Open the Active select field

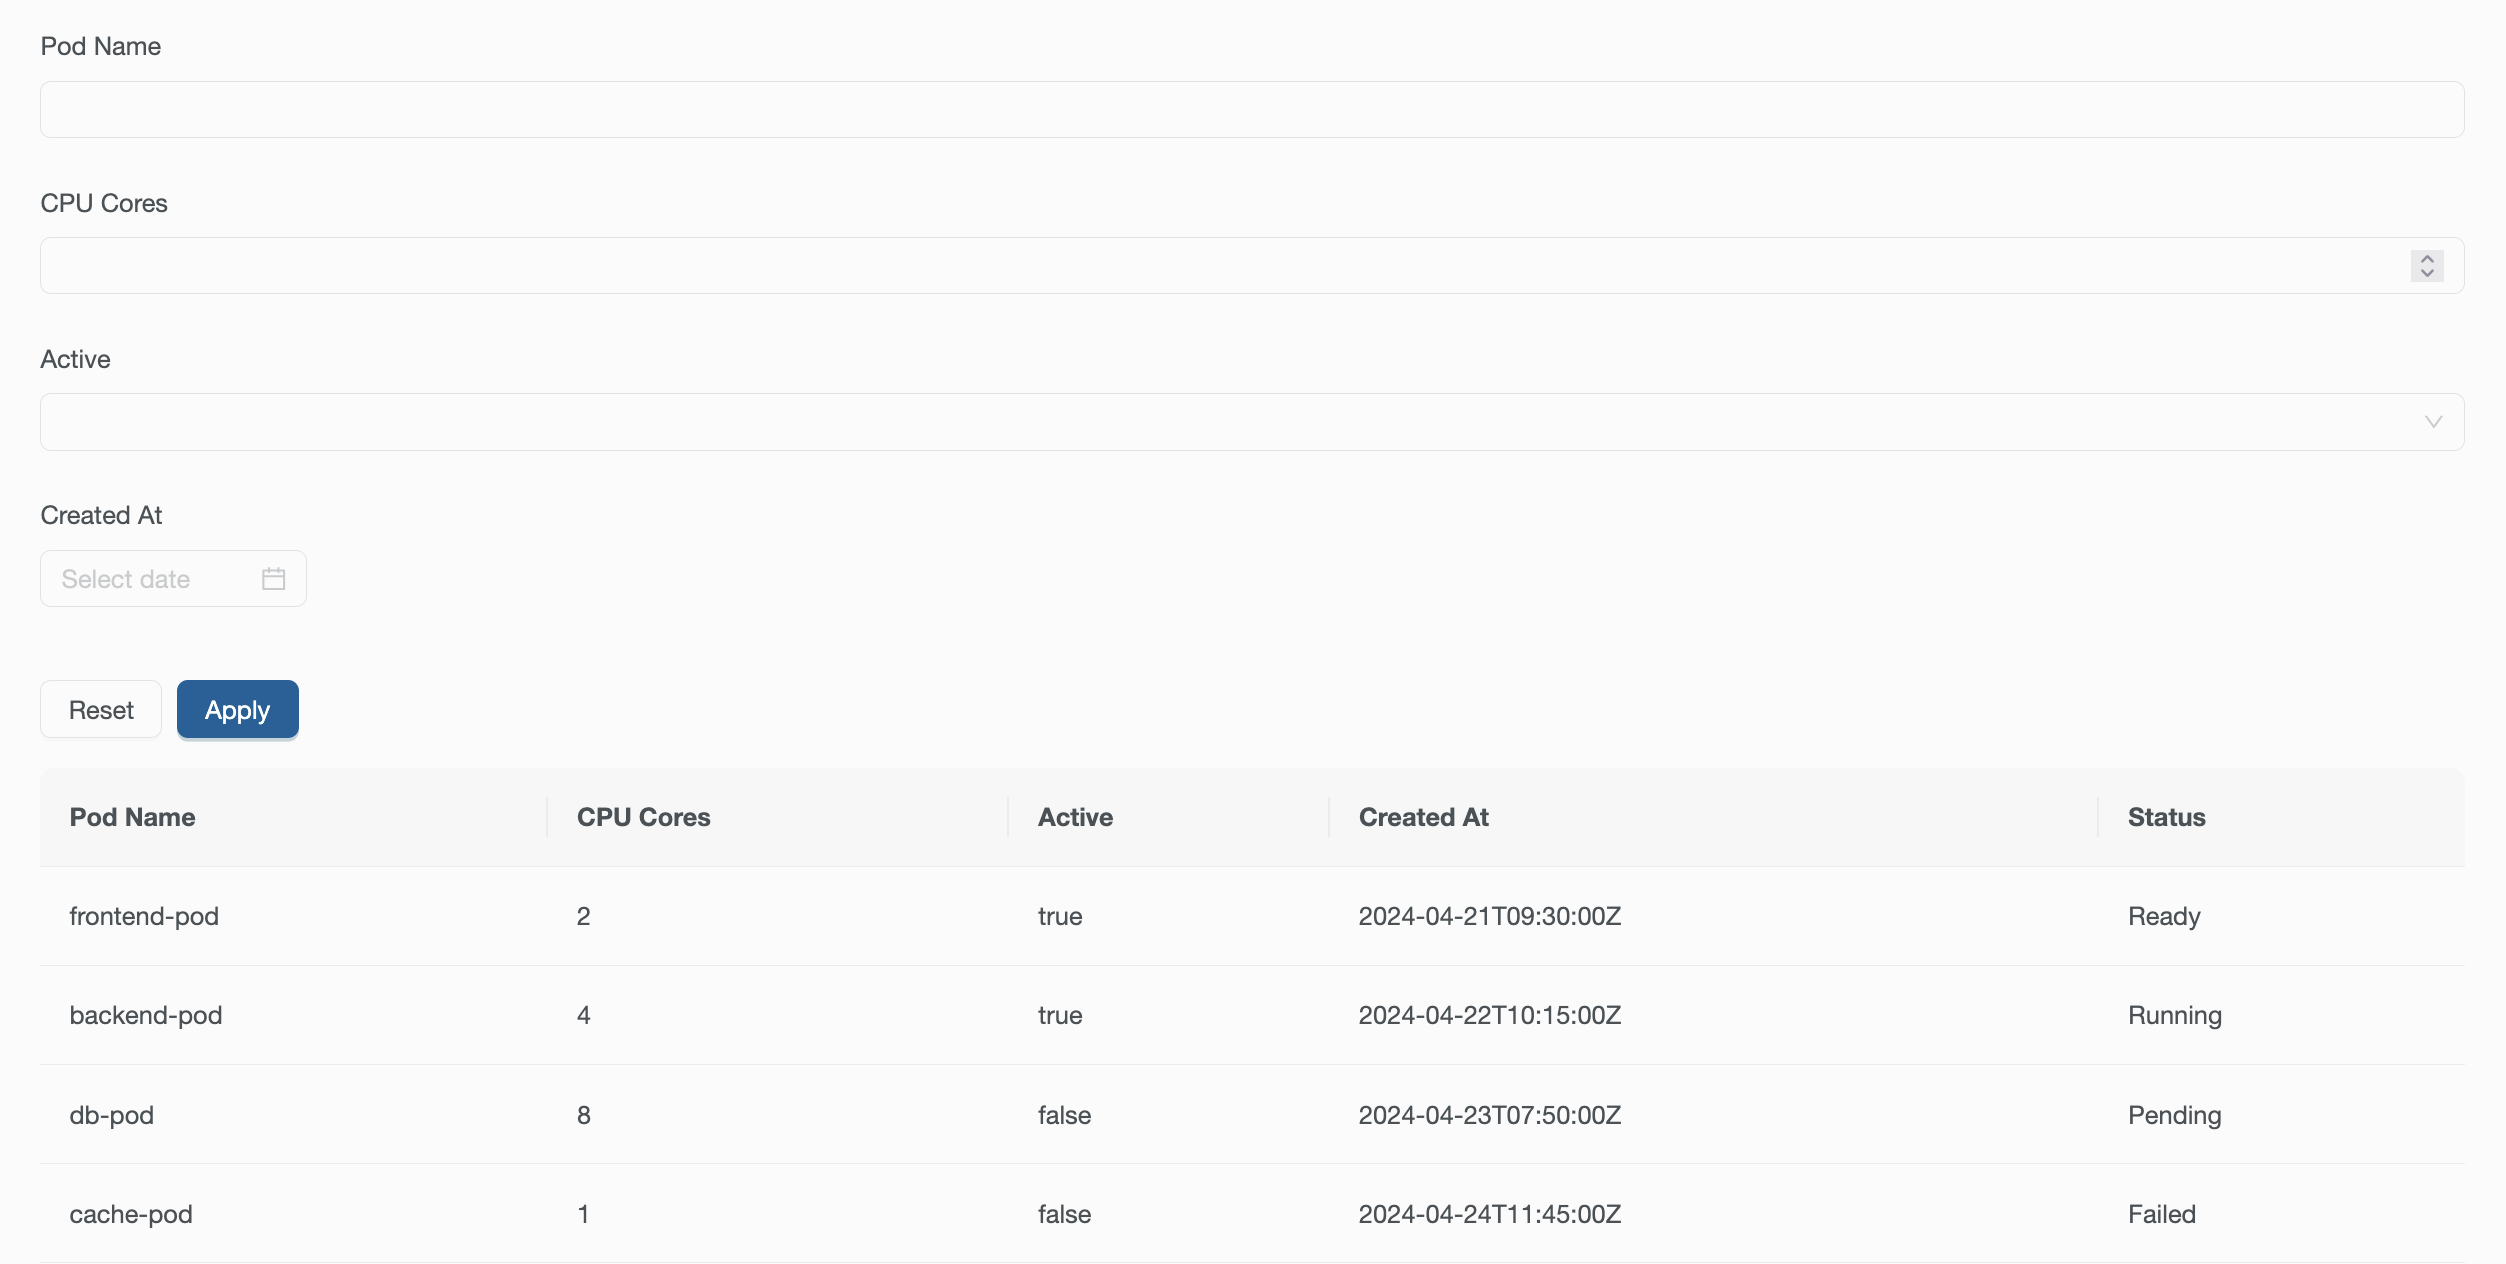[x=1200, y=422]
